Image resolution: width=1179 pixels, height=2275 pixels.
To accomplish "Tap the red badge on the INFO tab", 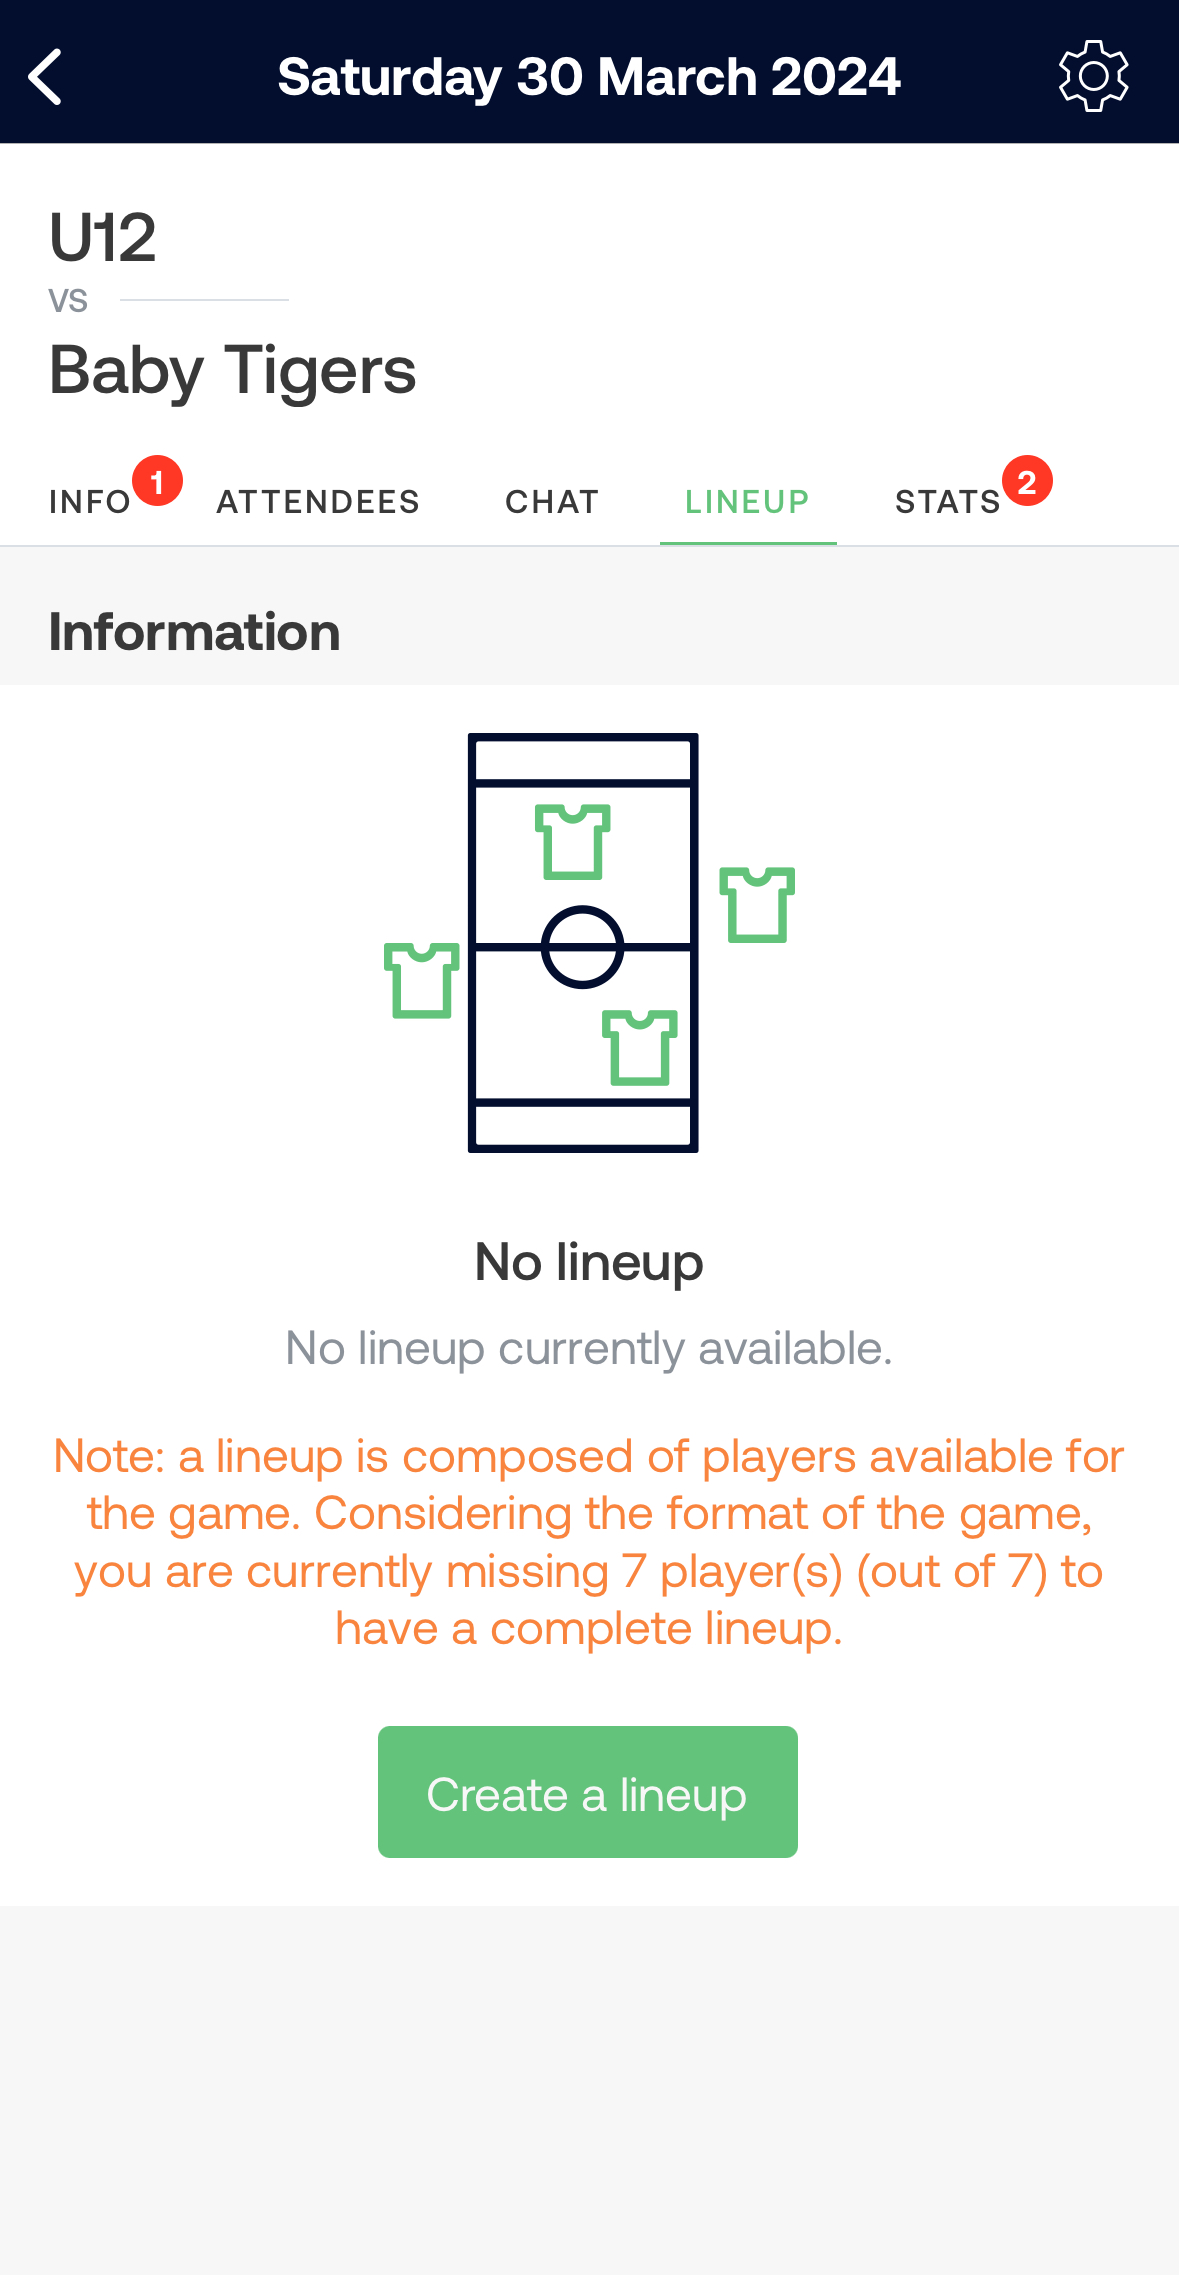I will [157, 482].
